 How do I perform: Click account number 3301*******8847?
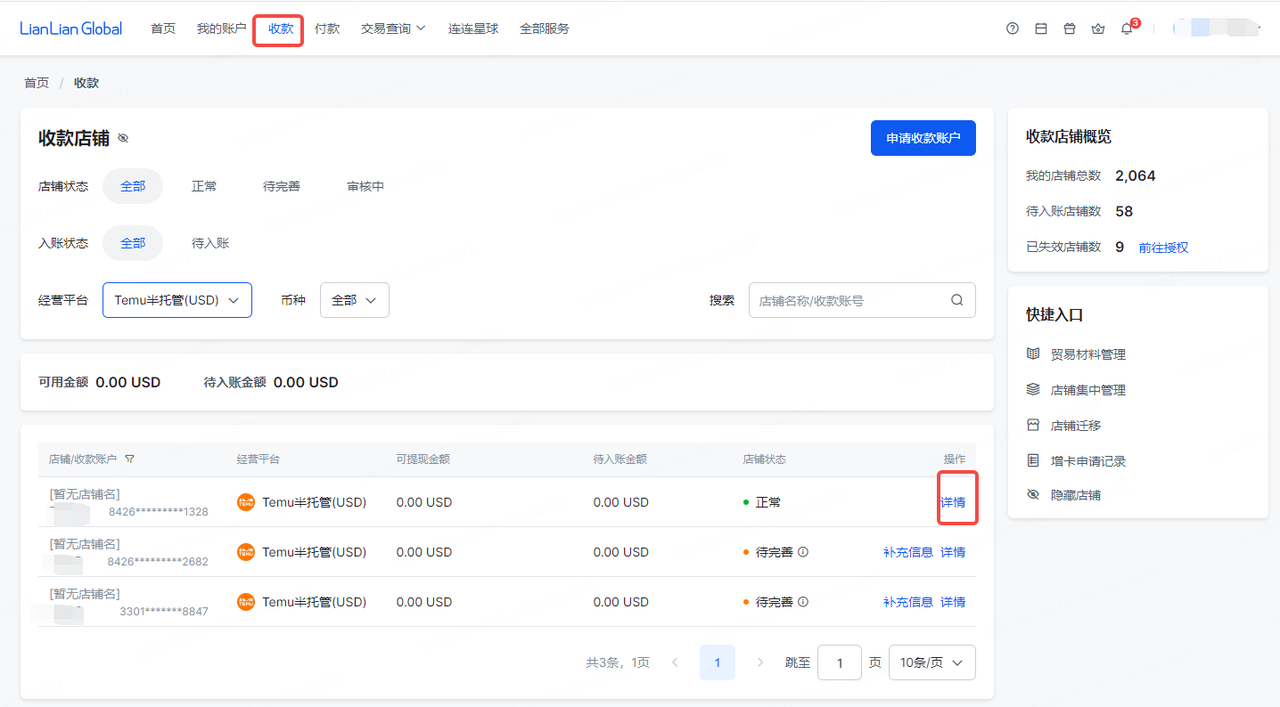pyautogui.click(x=164, y=611)
